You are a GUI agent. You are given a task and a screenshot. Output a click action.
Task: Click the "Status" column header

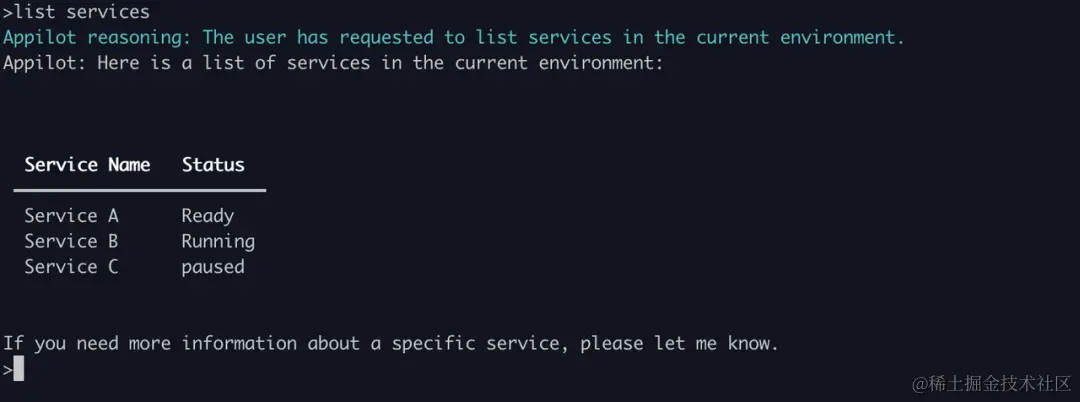pyautogui.click(x=213, y=165)
